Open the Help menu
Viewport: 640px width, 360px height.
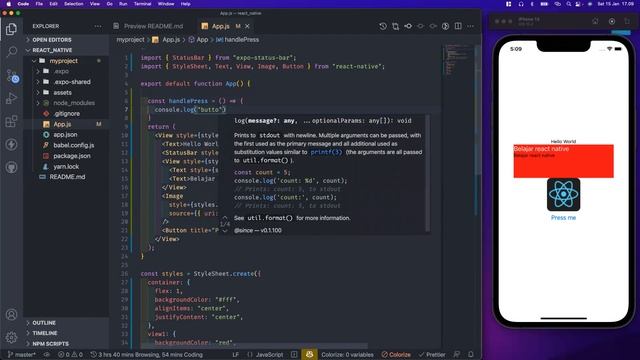pyautogui.click(x=186, y=4)
